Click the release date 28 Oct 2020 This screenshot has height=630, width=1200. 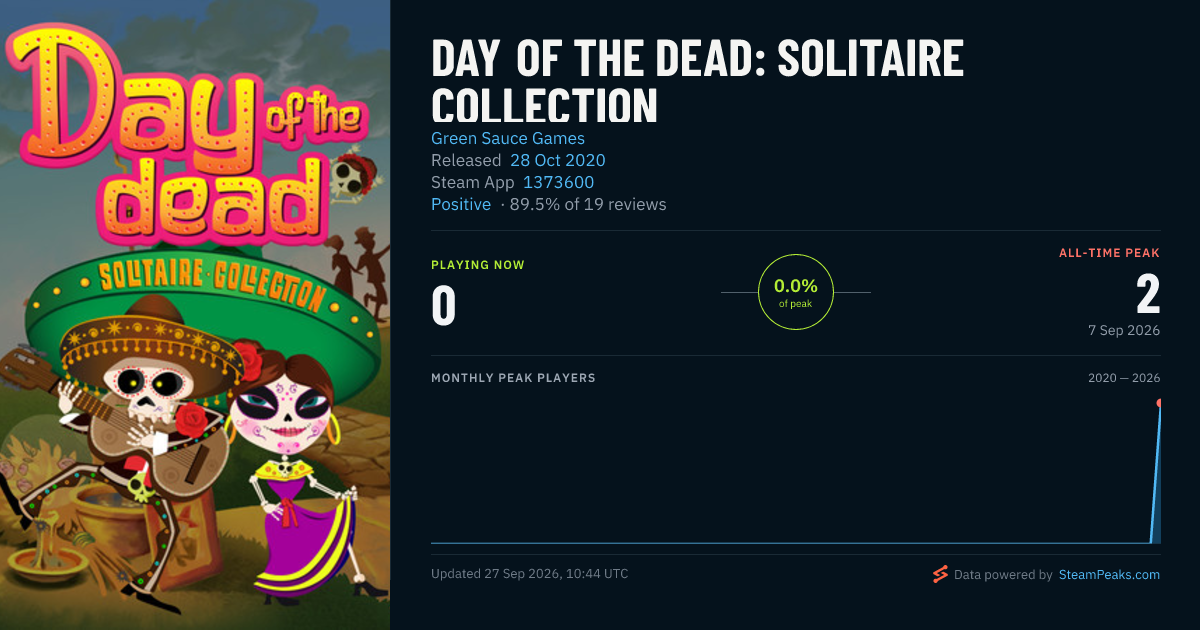pyautogui.click(x=558, y=160)
